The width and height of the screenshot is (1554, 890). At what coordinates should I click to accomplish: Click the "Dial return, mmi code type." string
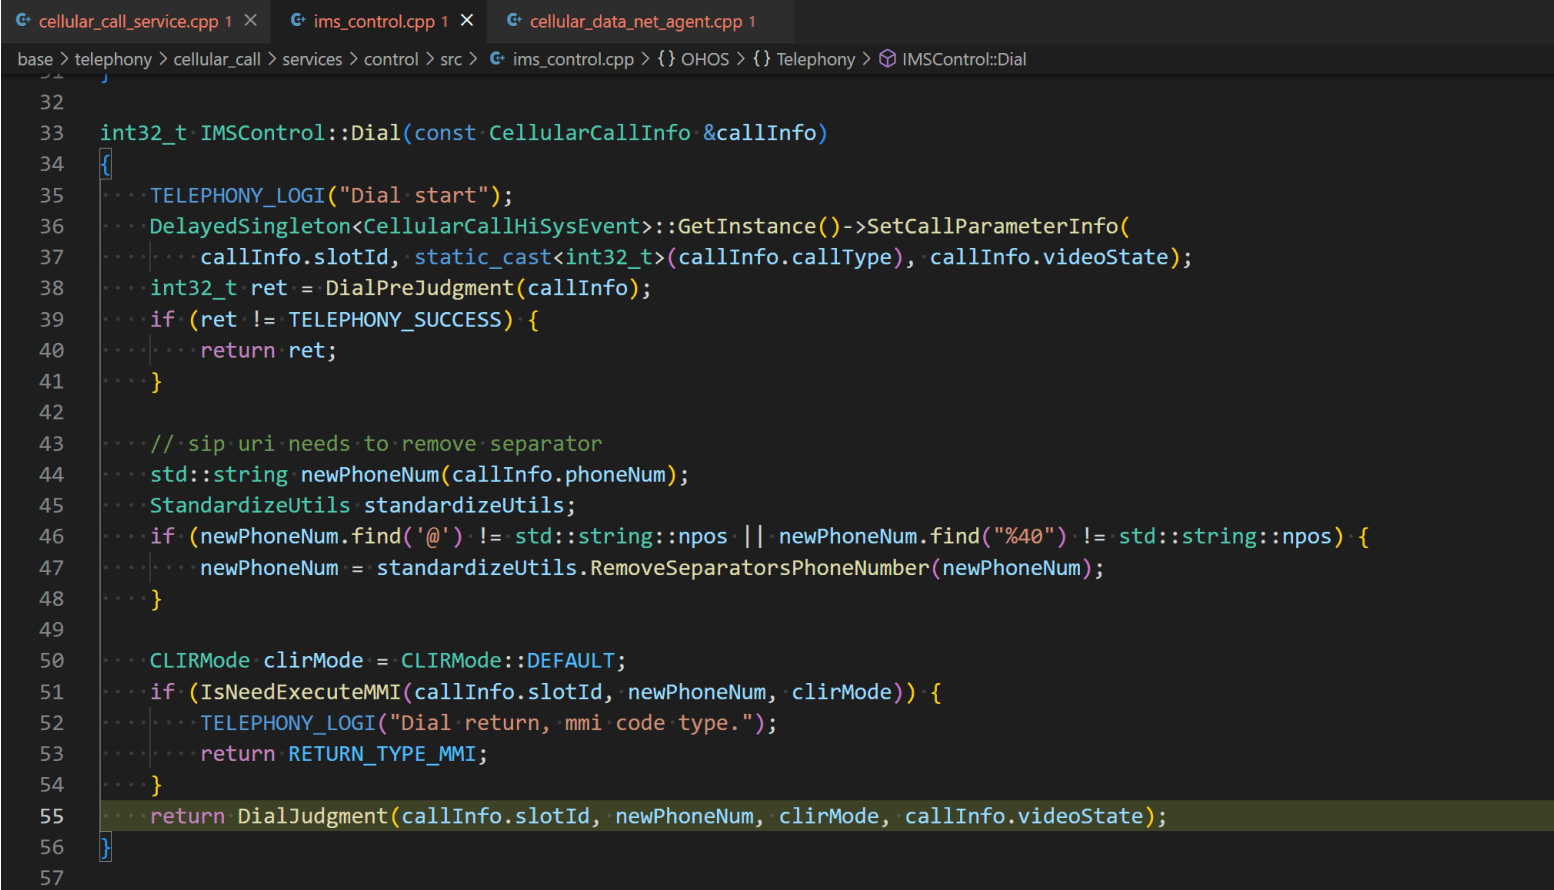coord(571,722)
